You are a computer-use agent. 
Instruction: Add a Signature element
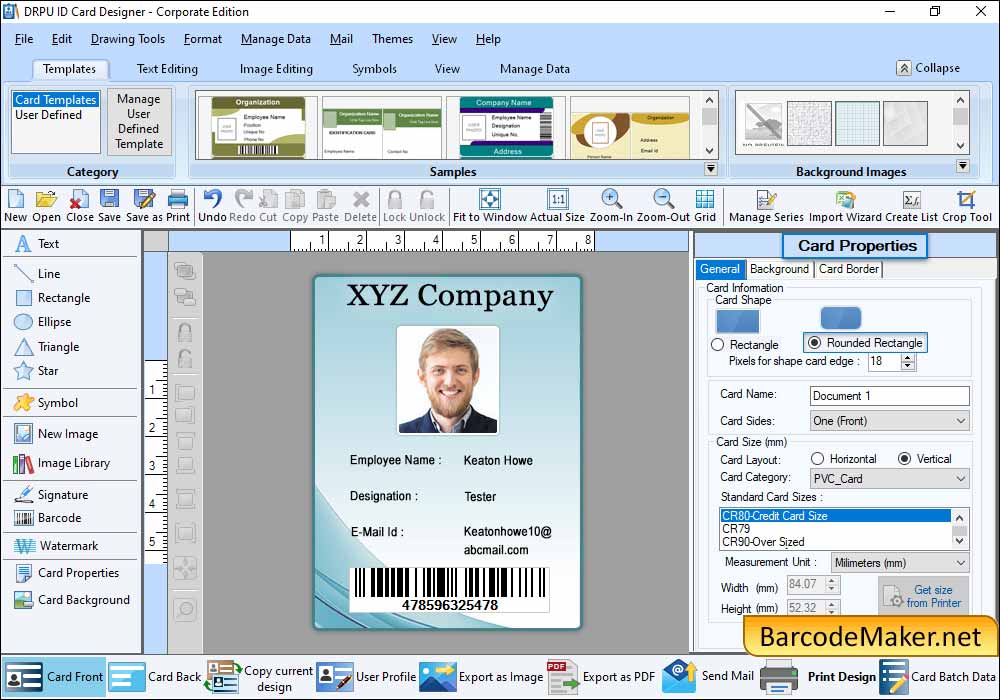(x=51, y=494)
